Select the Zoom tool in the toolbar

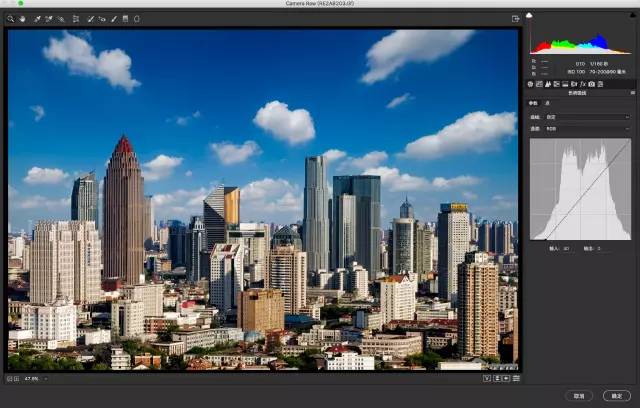click(x=11, y=18)
